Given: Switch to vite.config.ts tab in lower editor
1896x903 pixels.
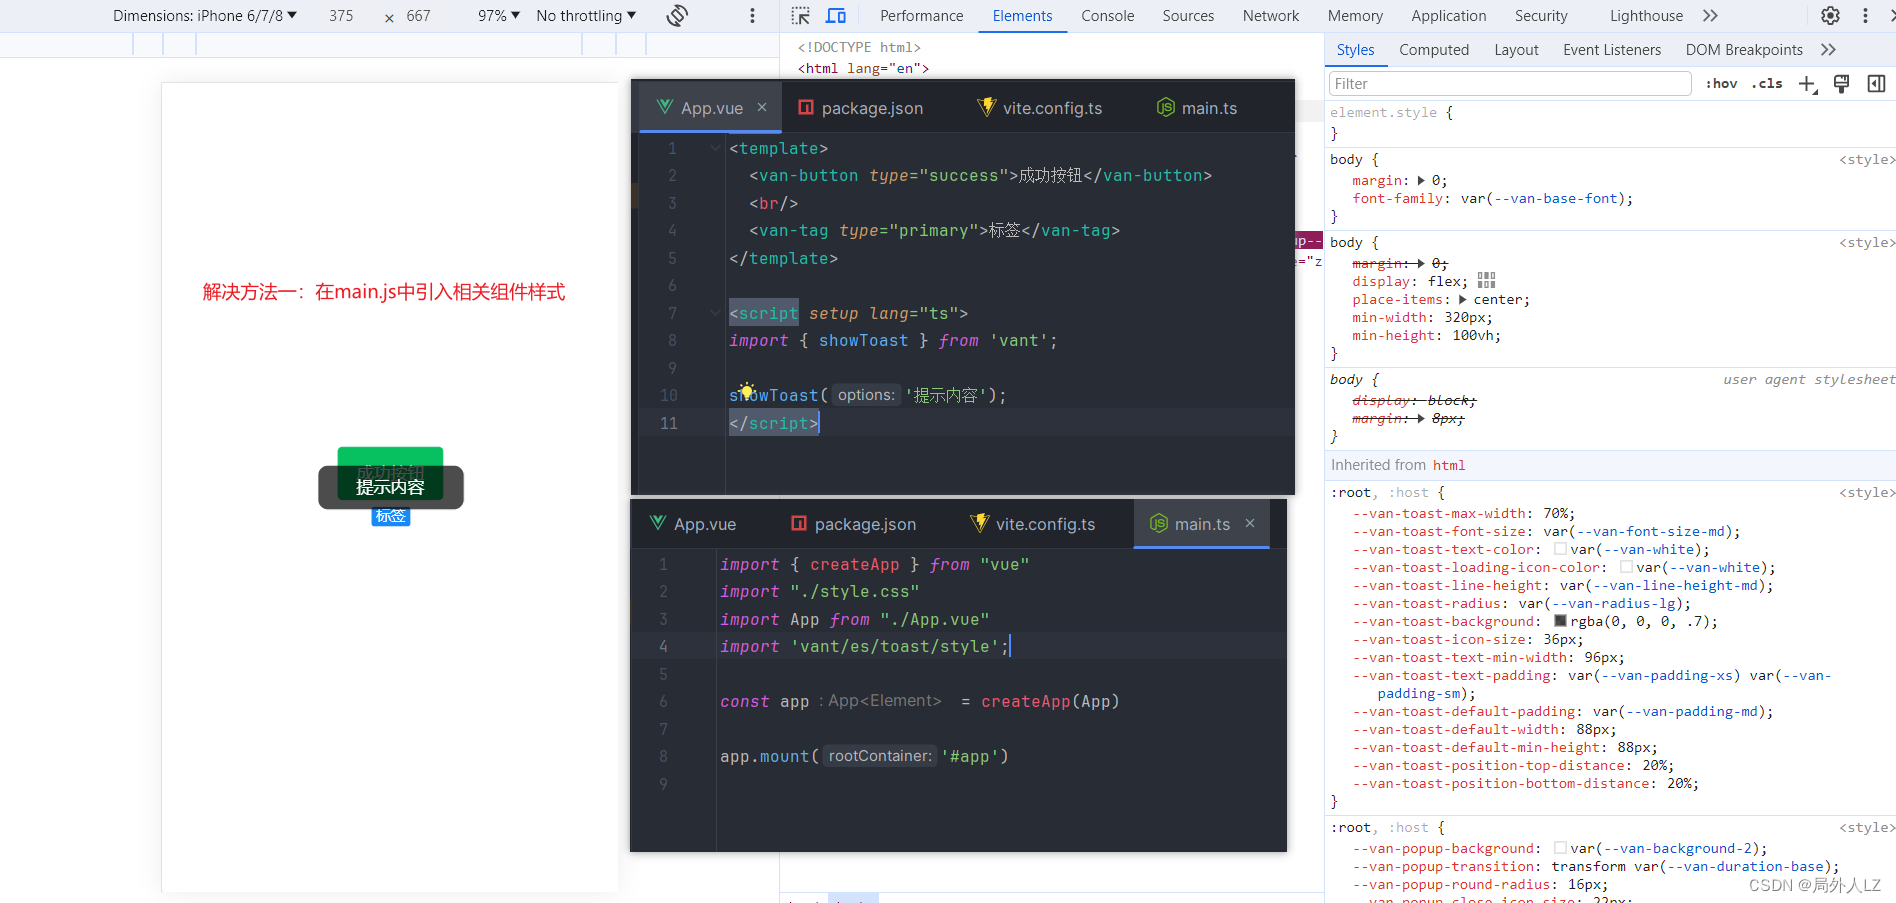Looking at the screenshot, I should pos(1033,524).
